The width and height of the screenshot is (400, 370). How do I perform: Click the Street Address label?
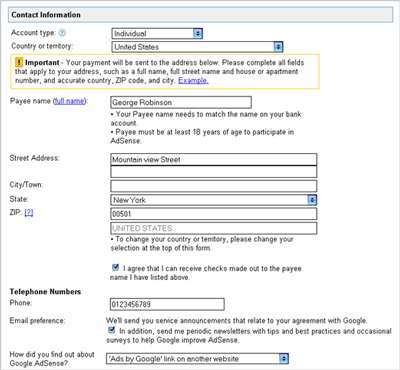click(x=34, y=158)
